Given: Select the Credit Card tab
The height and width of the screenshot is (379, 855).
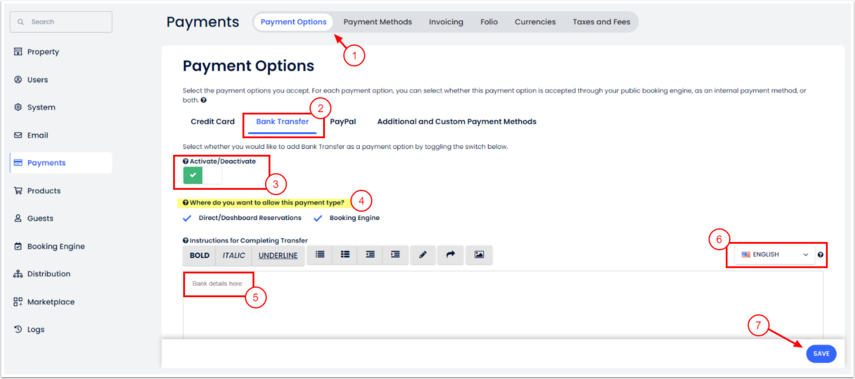Looking at the screenshot, I should (x=213, y=122).
